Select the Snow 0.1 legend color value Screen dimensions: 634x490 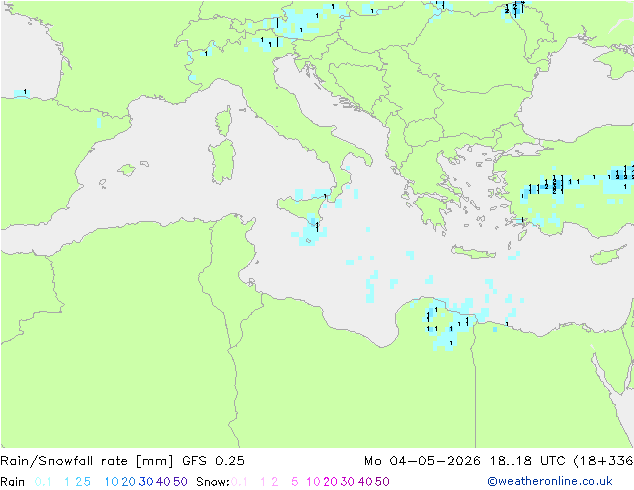pyautogui.click(x=239, y=482)
